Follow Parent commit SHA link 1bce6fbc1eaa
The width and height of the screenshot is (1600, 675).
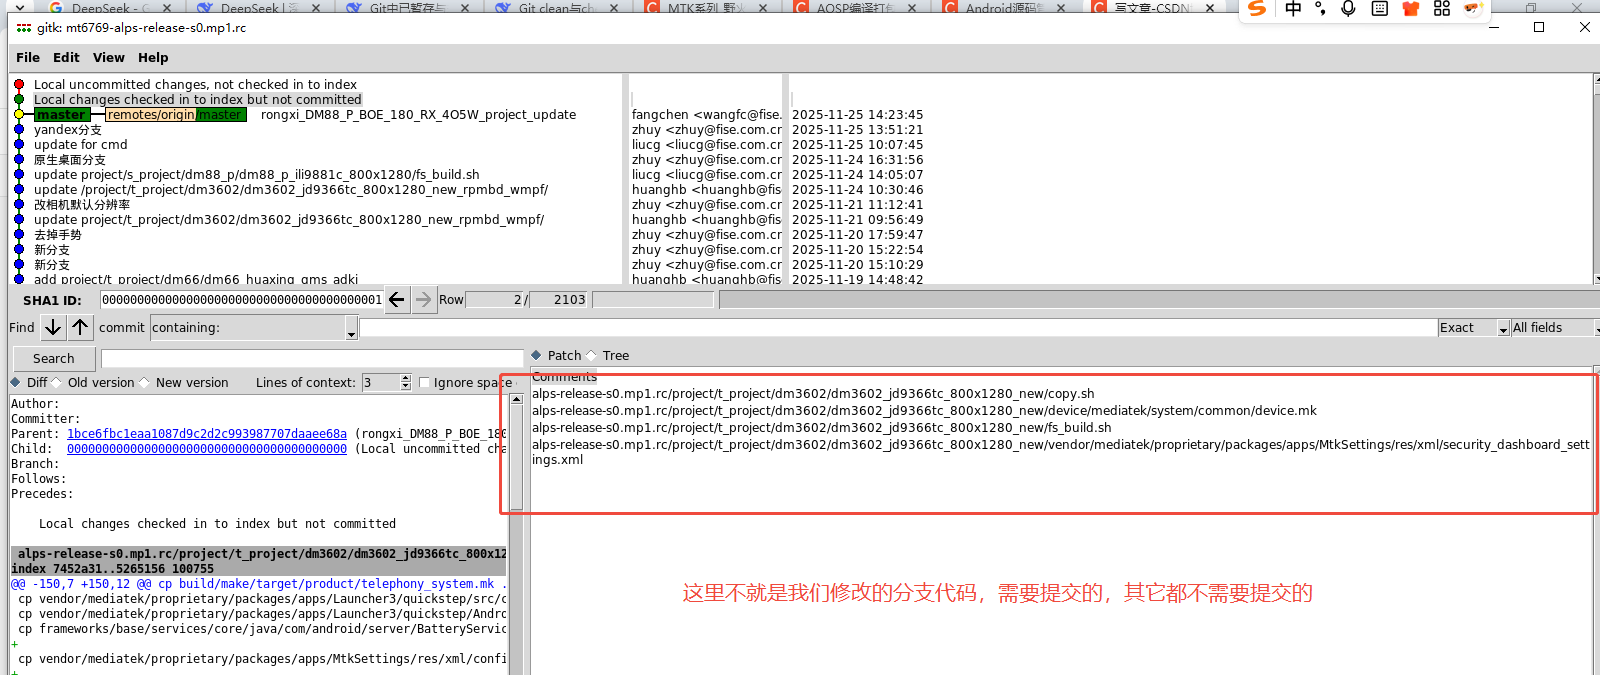pyautogui.click(x=207, y=434)
